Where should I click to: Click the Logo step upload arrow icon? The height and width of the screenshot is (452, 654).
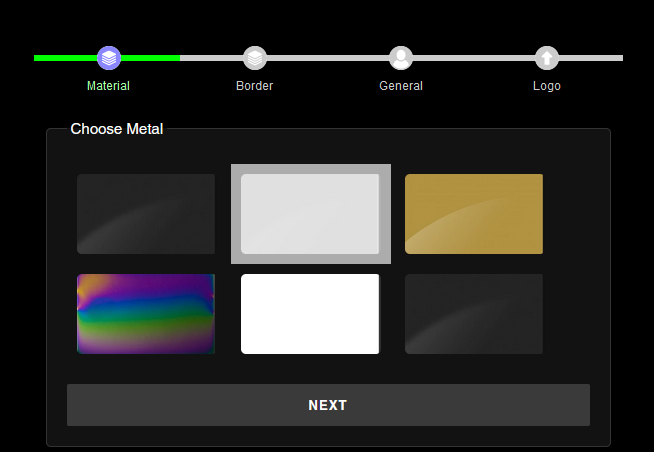[x=547, y=58]
